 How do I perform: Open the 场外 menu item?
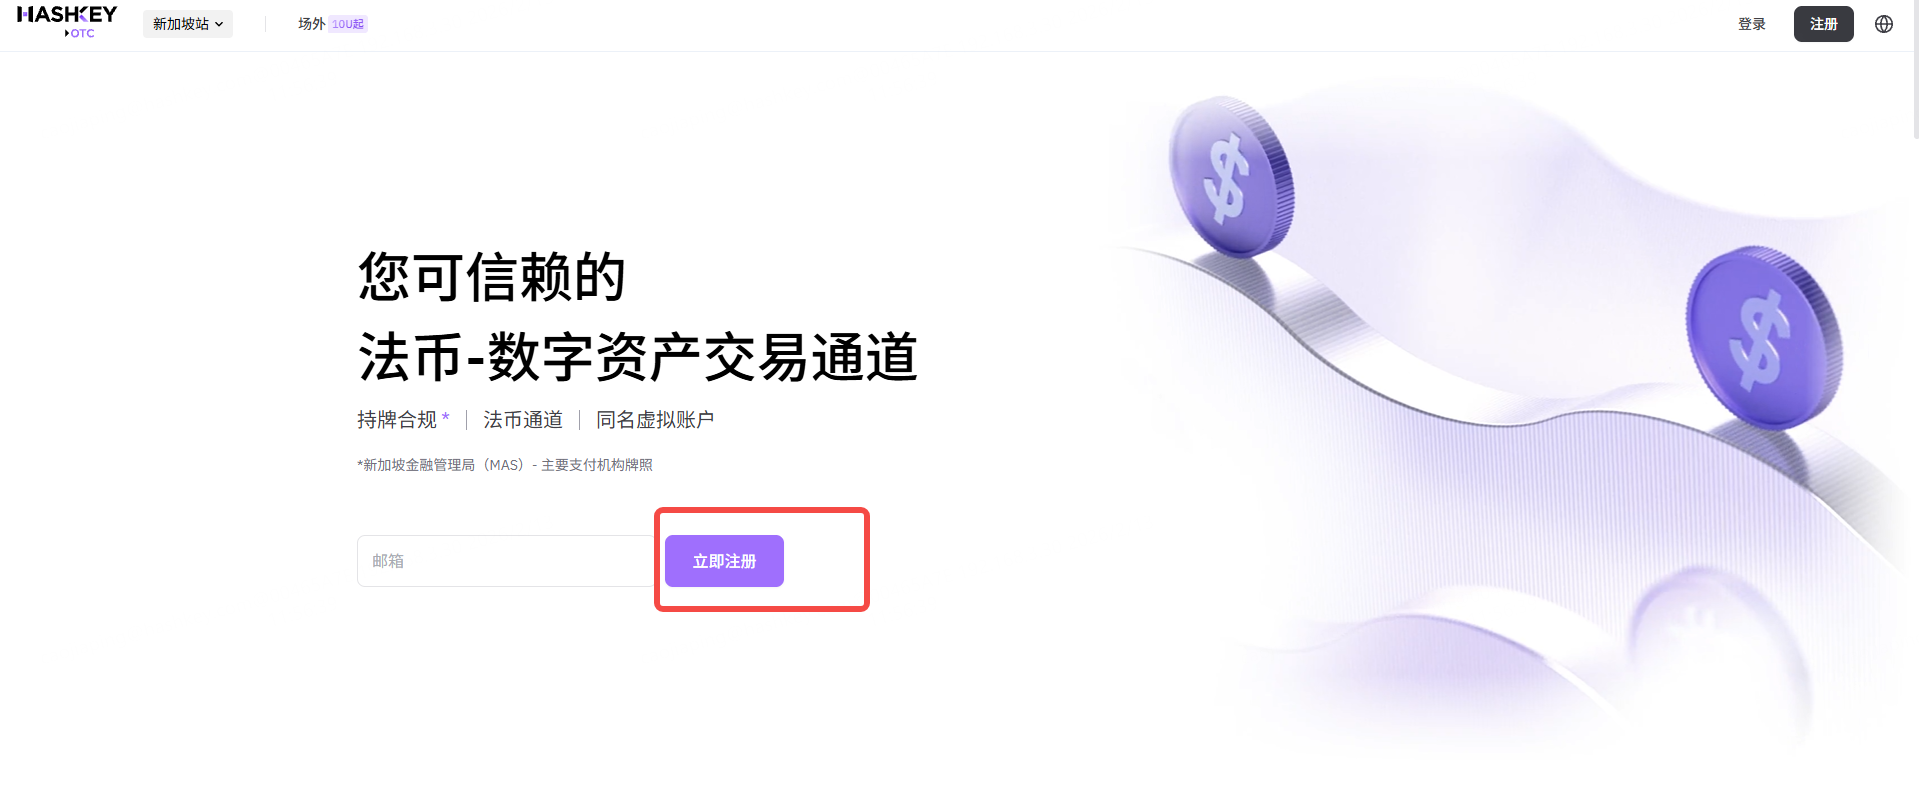click(311, 24)
